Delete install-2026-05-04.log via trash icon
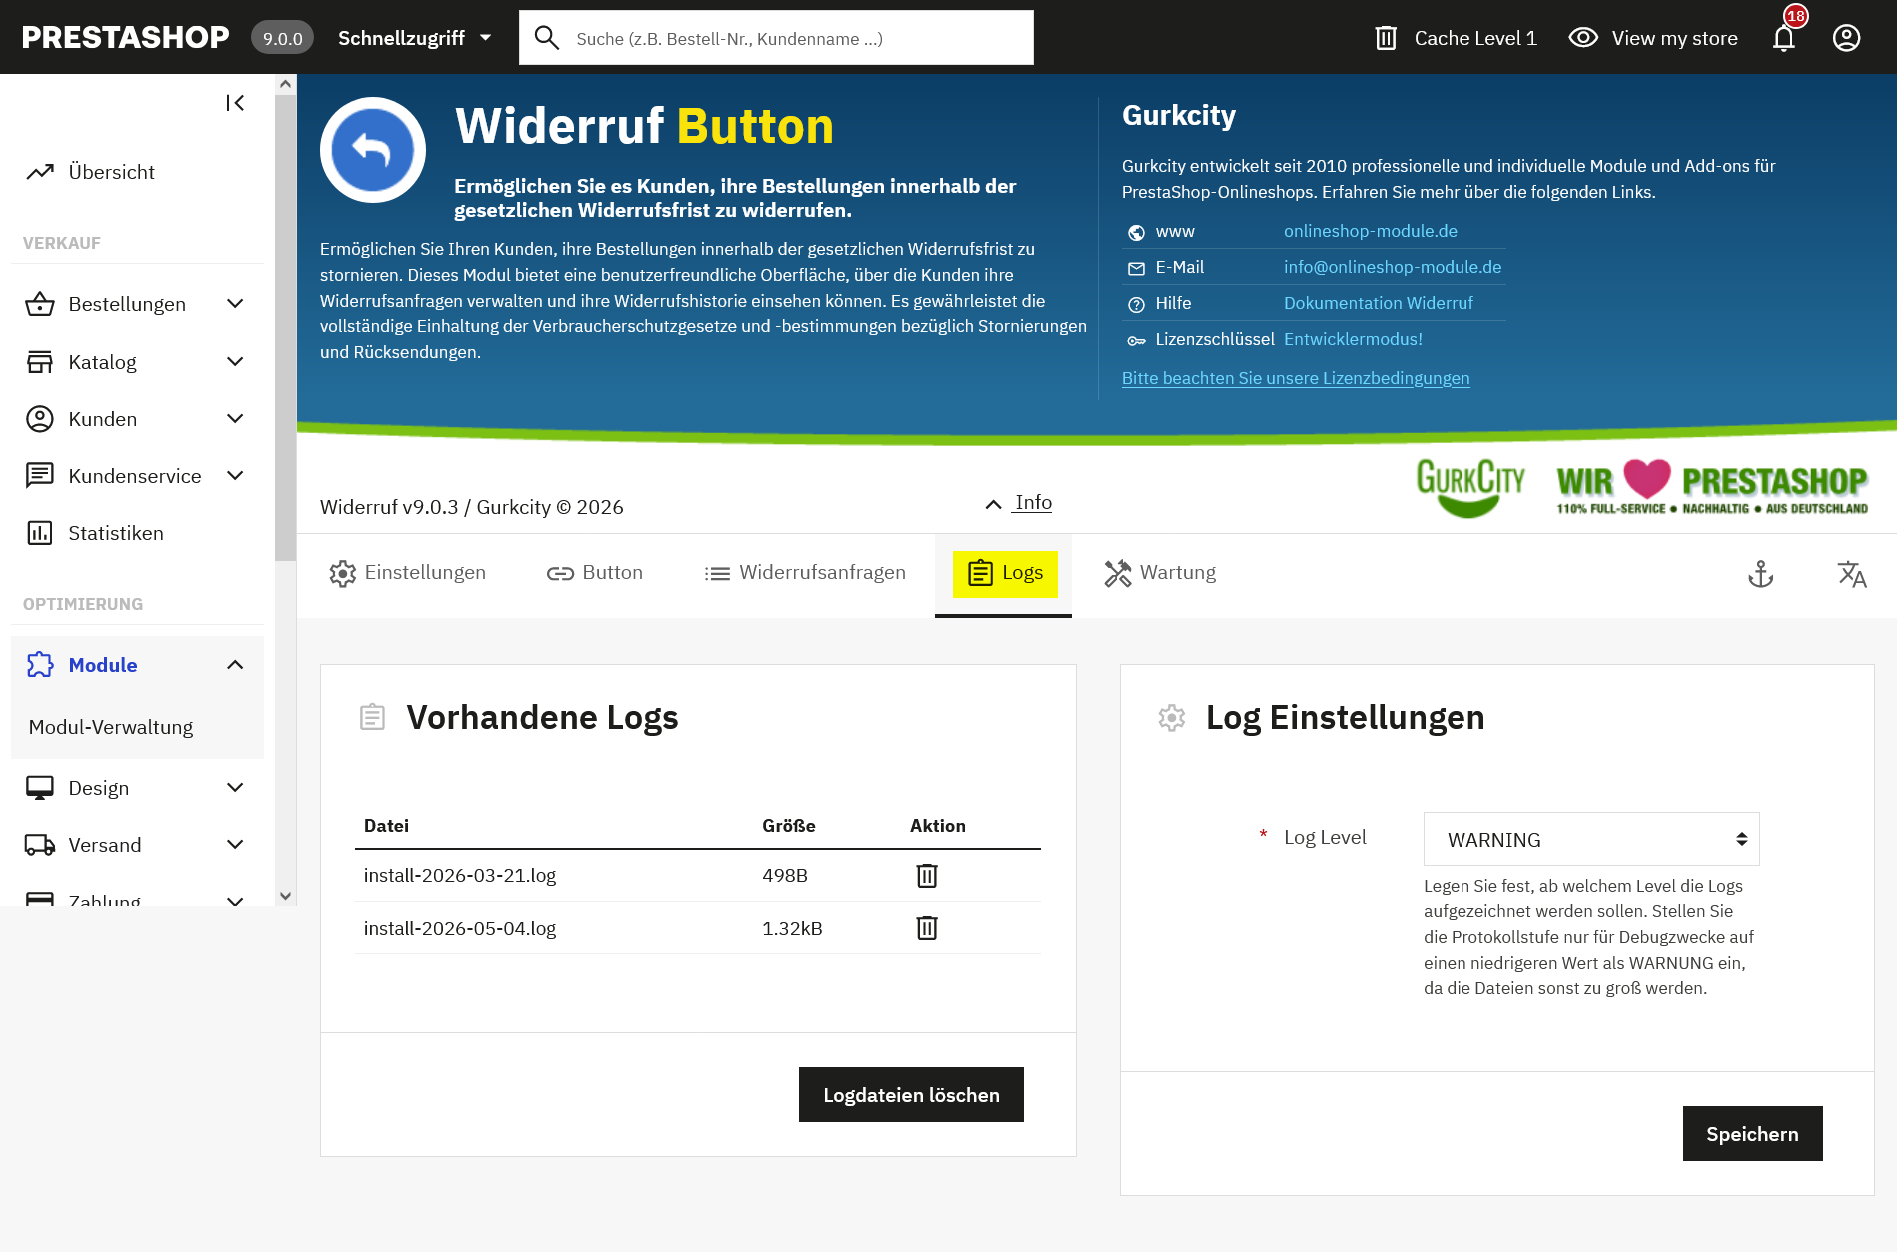Screen dimensions: 1898x1252 pos(927,928)
